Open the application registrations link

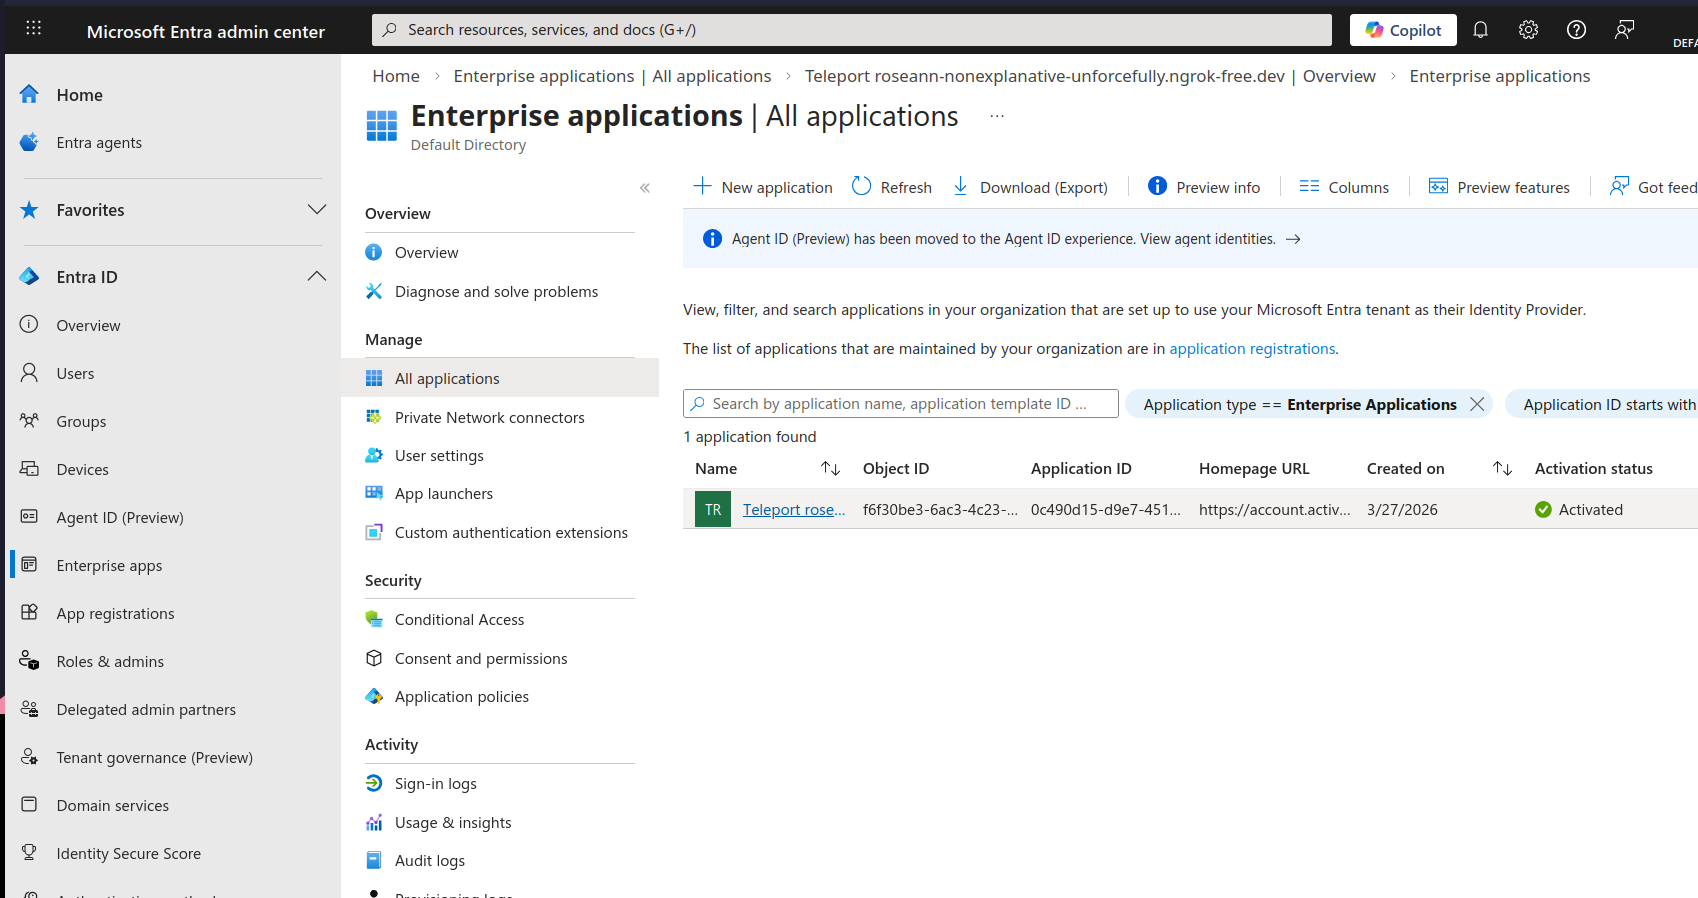click(1252, 349)
